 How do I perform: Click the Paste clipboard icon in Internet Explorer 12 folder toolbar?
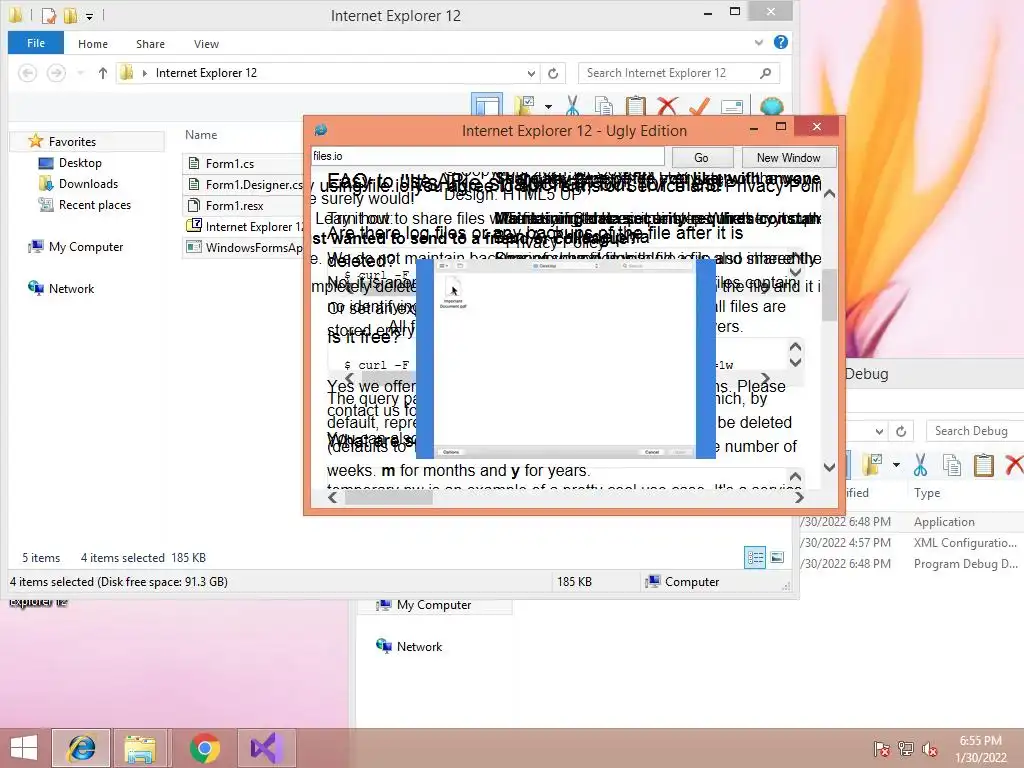point(635,106)
